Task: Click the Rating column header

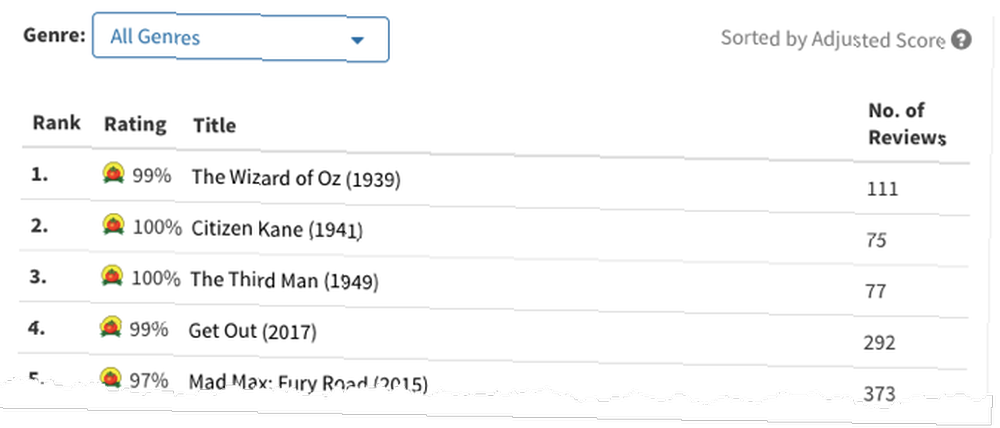Action: [135, 124]
